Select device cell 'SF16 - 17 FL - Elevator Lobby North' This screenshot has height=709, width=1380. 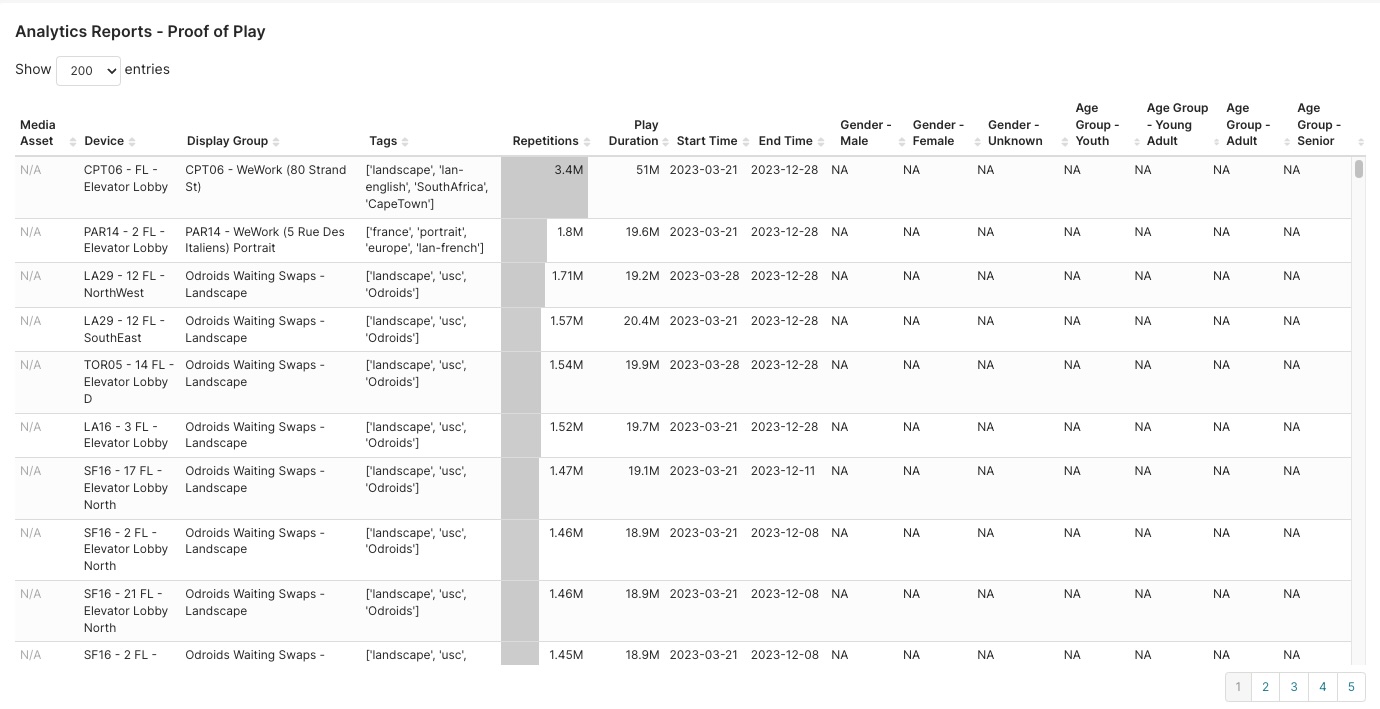126,488
